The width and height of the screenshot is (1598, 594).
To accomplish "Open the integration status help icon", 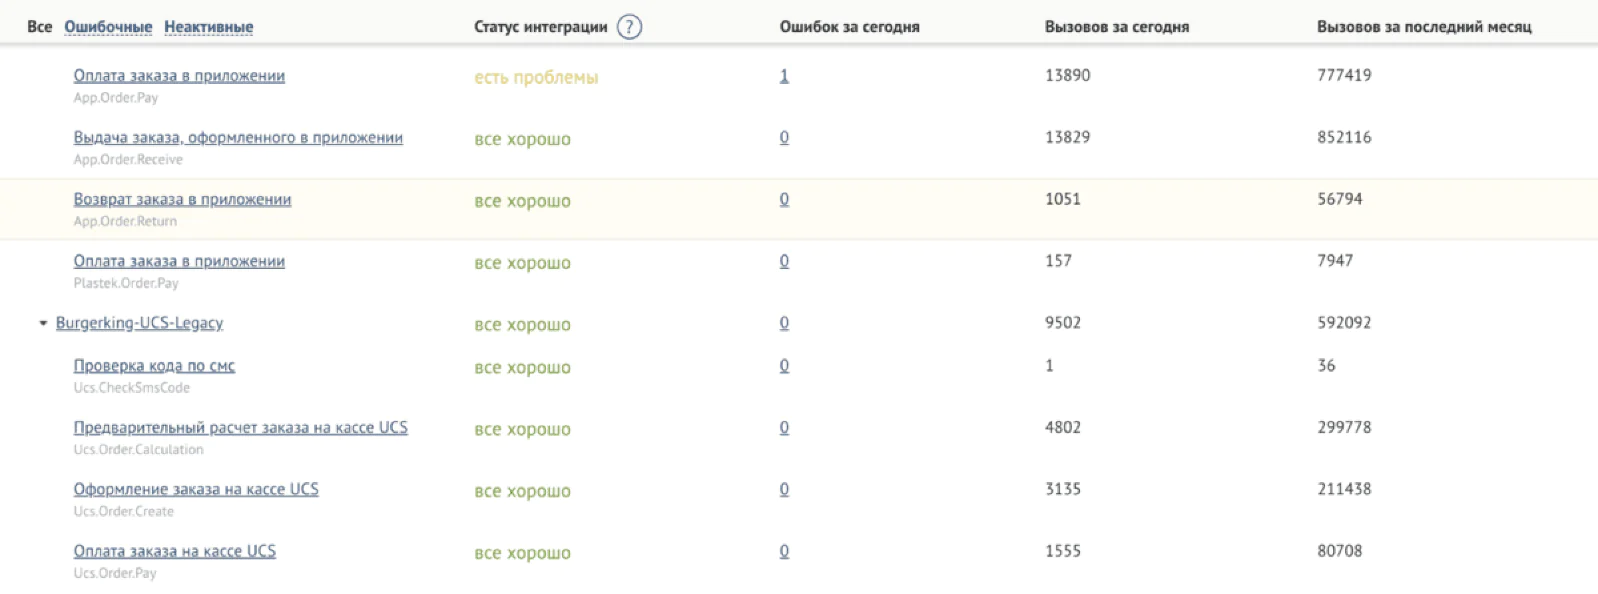I will [x=629, y=27].
